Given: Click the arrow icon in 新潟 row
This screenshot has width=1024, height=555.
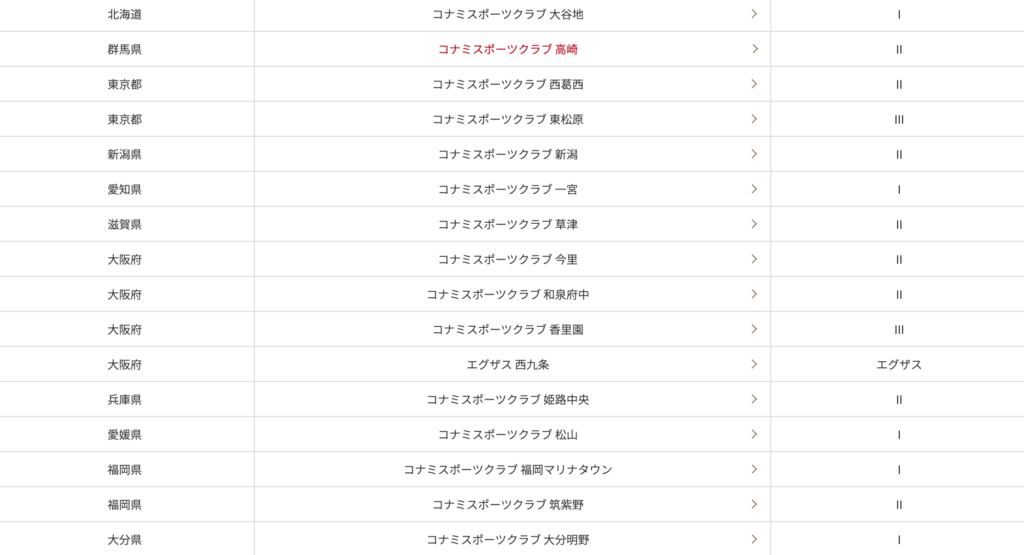Looking at the screenshot, I should 754,154.
